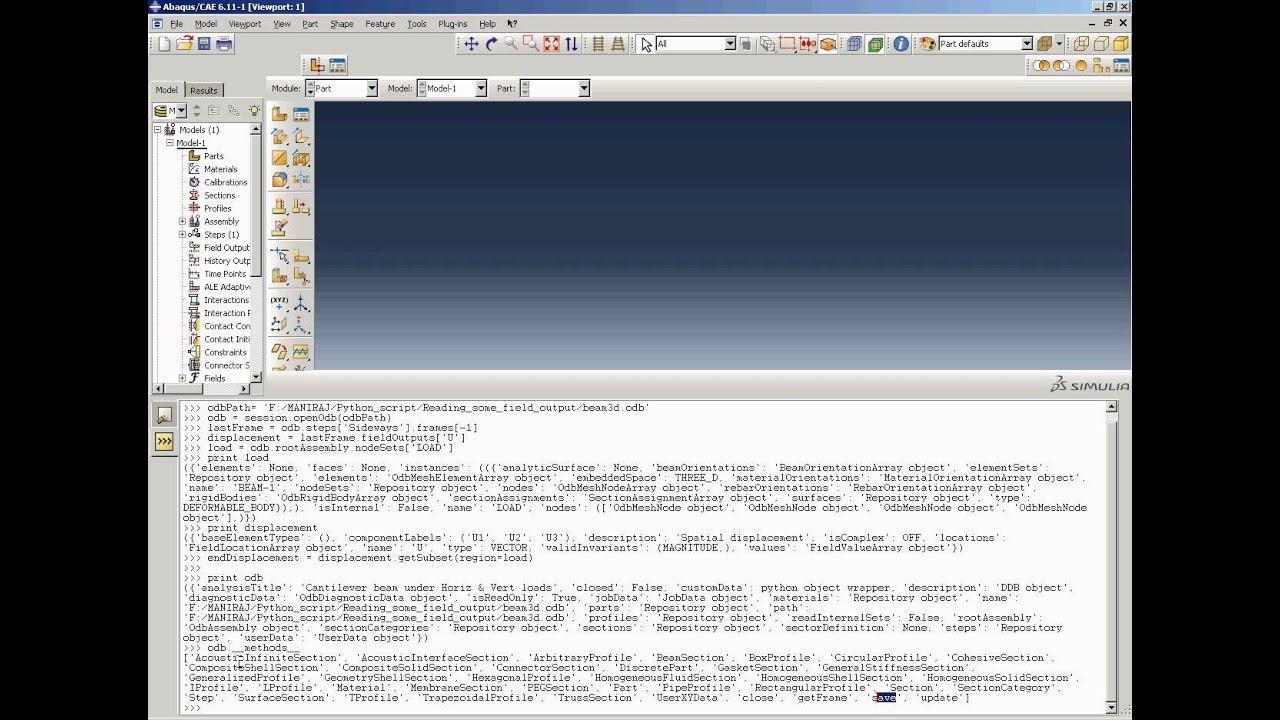This screenshot has height=720, width=1280.
Task: Open the View menu
Action: point(282,24)
